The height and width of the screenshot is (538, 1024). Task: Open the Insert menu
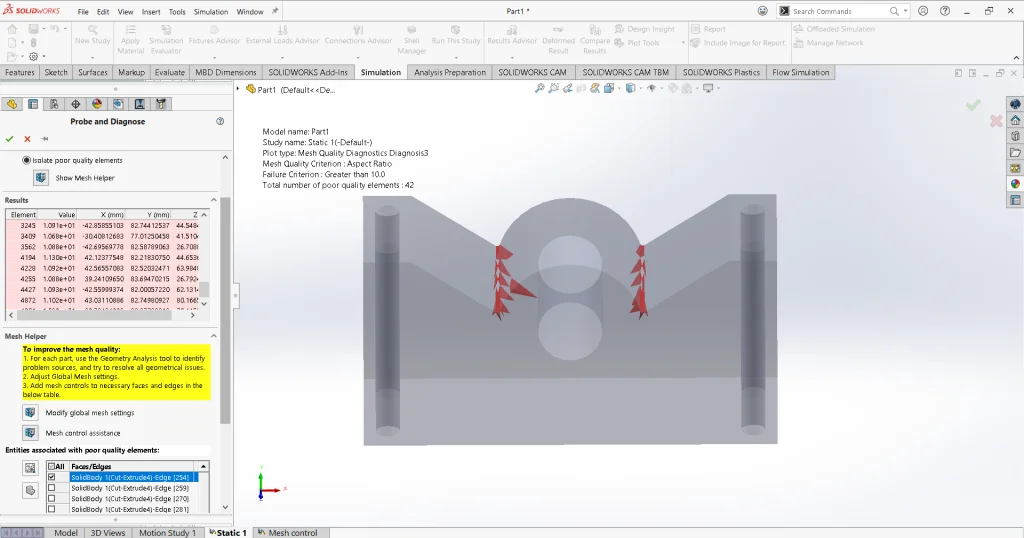pyautogui.click(x=151, y=12)
